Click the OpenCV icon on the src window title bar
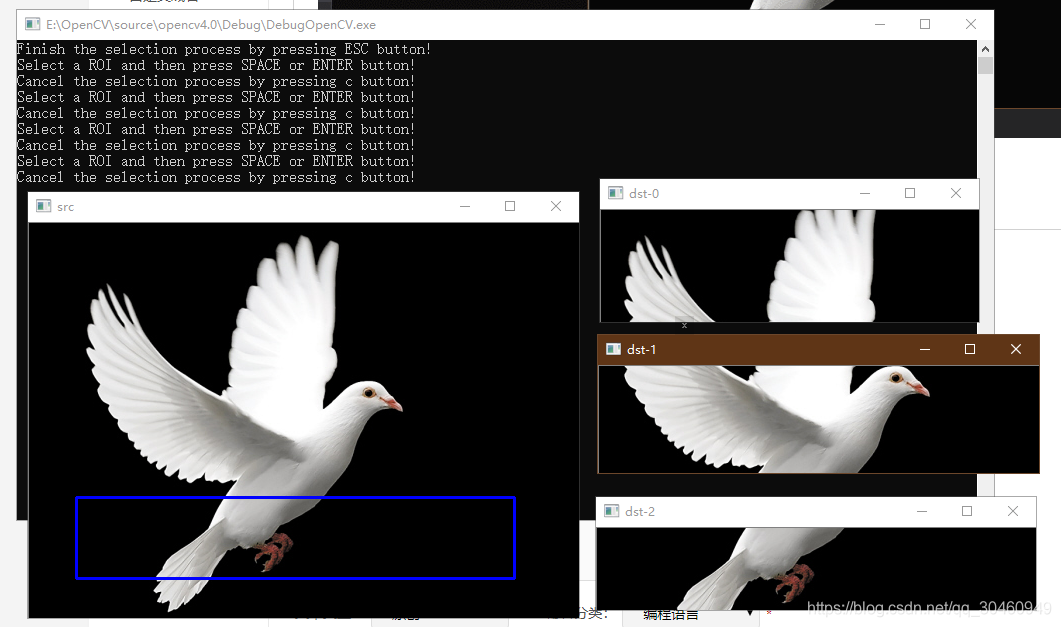 [42, 206]
